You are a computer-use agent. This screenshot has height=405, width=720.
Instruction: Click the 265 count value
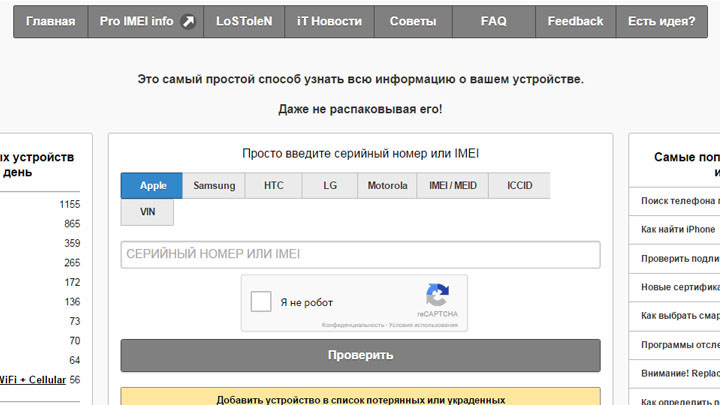click(x=72, y=263)
